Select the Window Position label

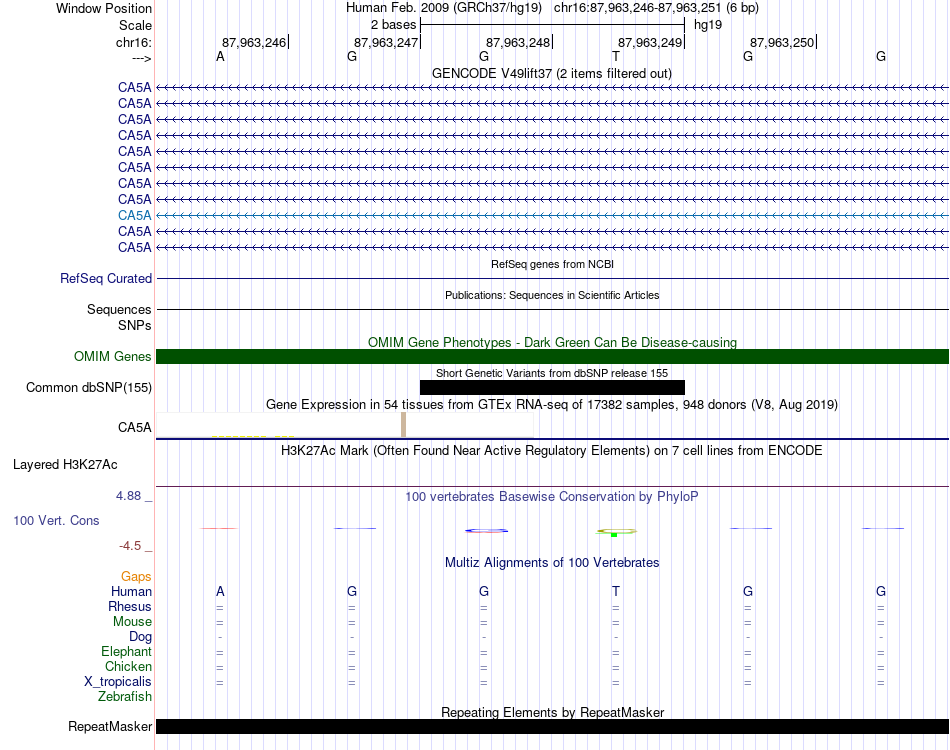(x=104, y=8)
